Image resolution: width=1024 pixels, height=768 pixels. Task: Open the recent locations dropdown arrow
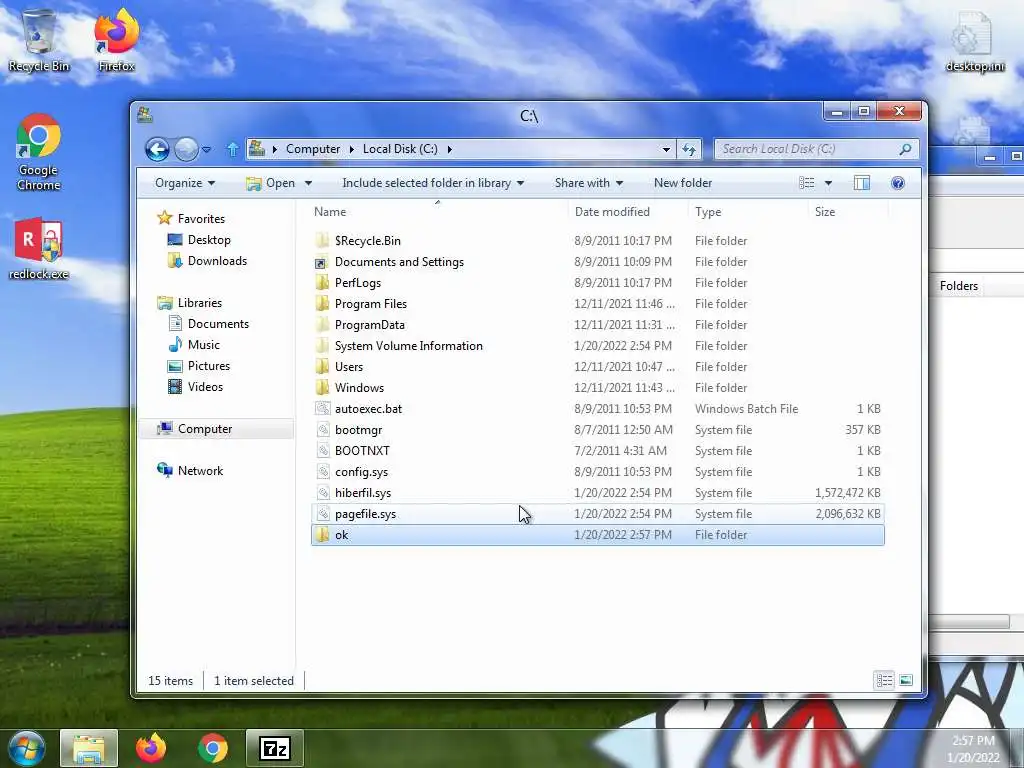206,150
